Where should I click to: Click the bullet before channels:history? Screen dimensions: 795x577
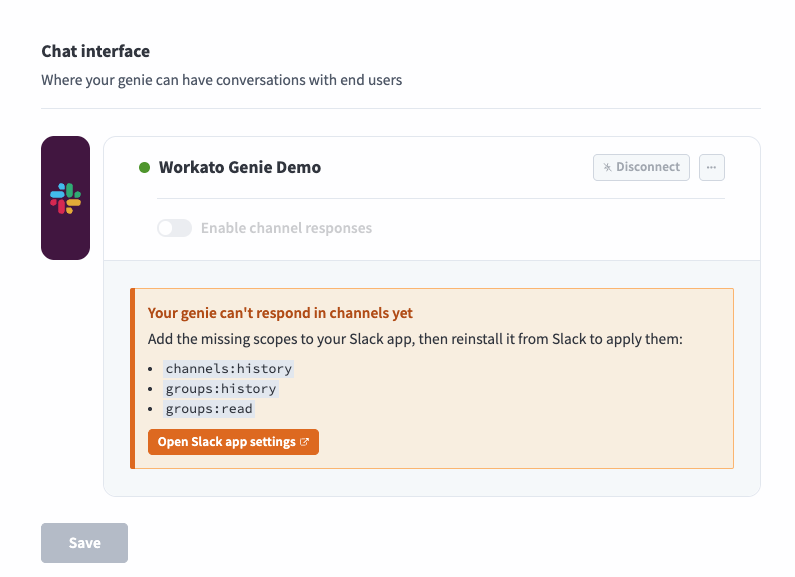click(x=151, y=369)
